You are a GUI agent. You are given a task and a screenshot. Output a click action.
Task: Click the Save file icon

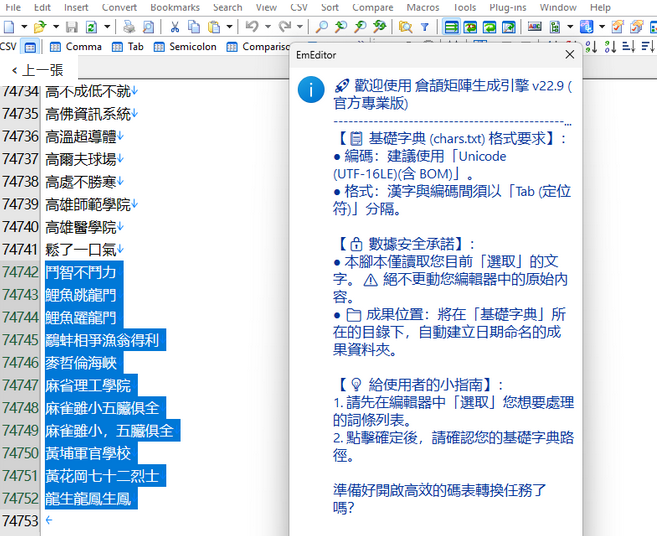(x=73, y=27)
